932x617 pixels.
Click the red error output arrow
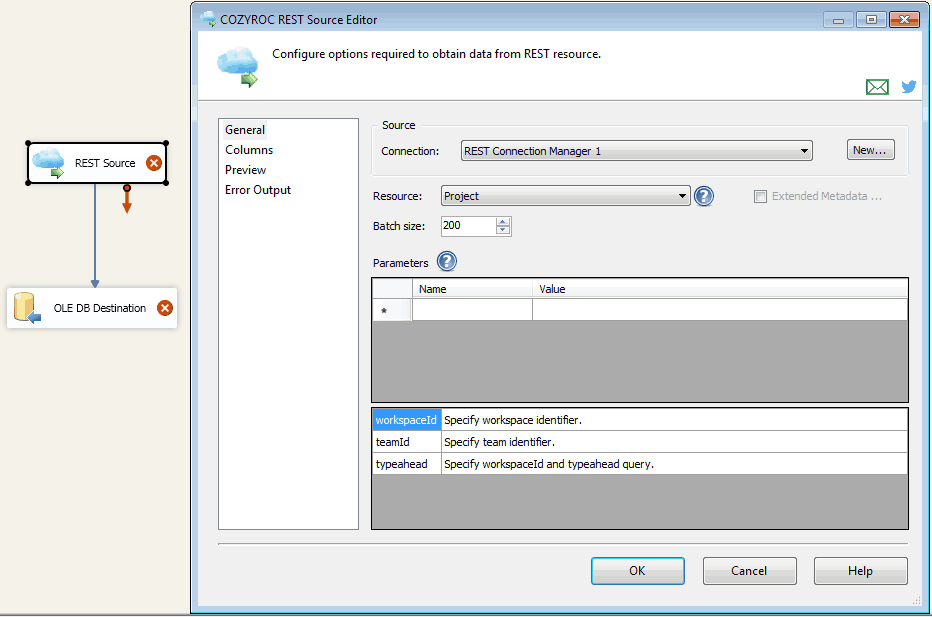point(127,199)
